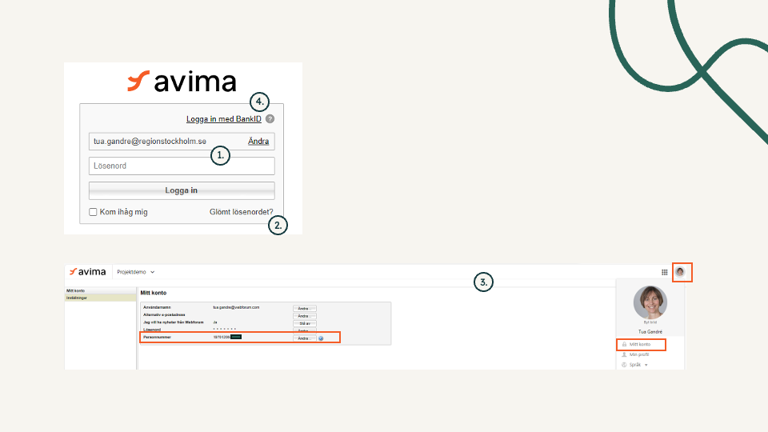Click 'Stäng av' button for Webforum news
Viewport: 768px width, 432px height.
pyautogui.click(x=304, y=323)
